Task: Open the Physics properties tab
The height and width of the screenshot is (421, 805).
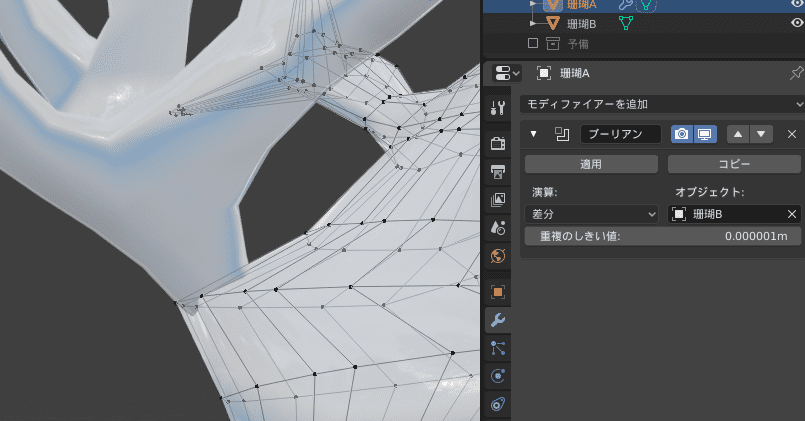Action: 497,376
